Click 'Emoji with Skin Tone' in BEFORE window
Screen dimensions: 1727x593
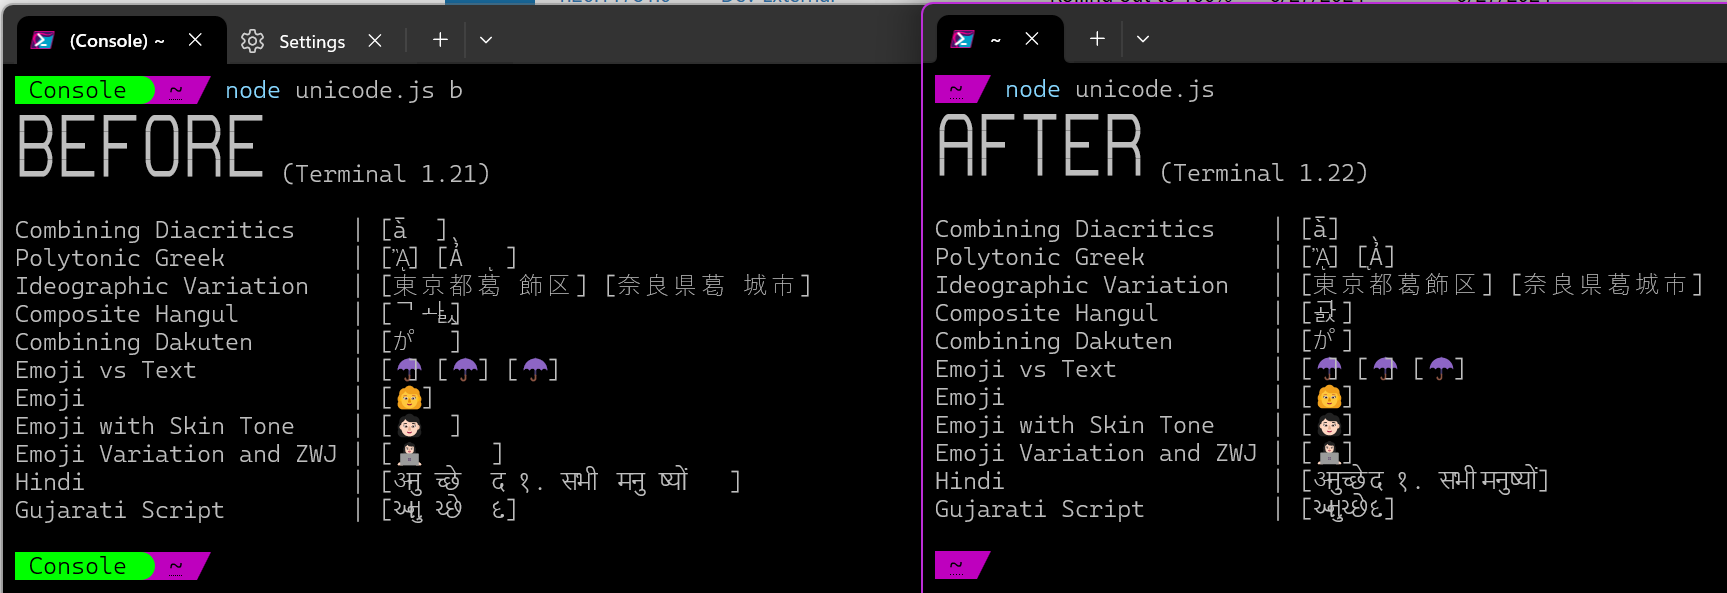click(x=155, y=426)
